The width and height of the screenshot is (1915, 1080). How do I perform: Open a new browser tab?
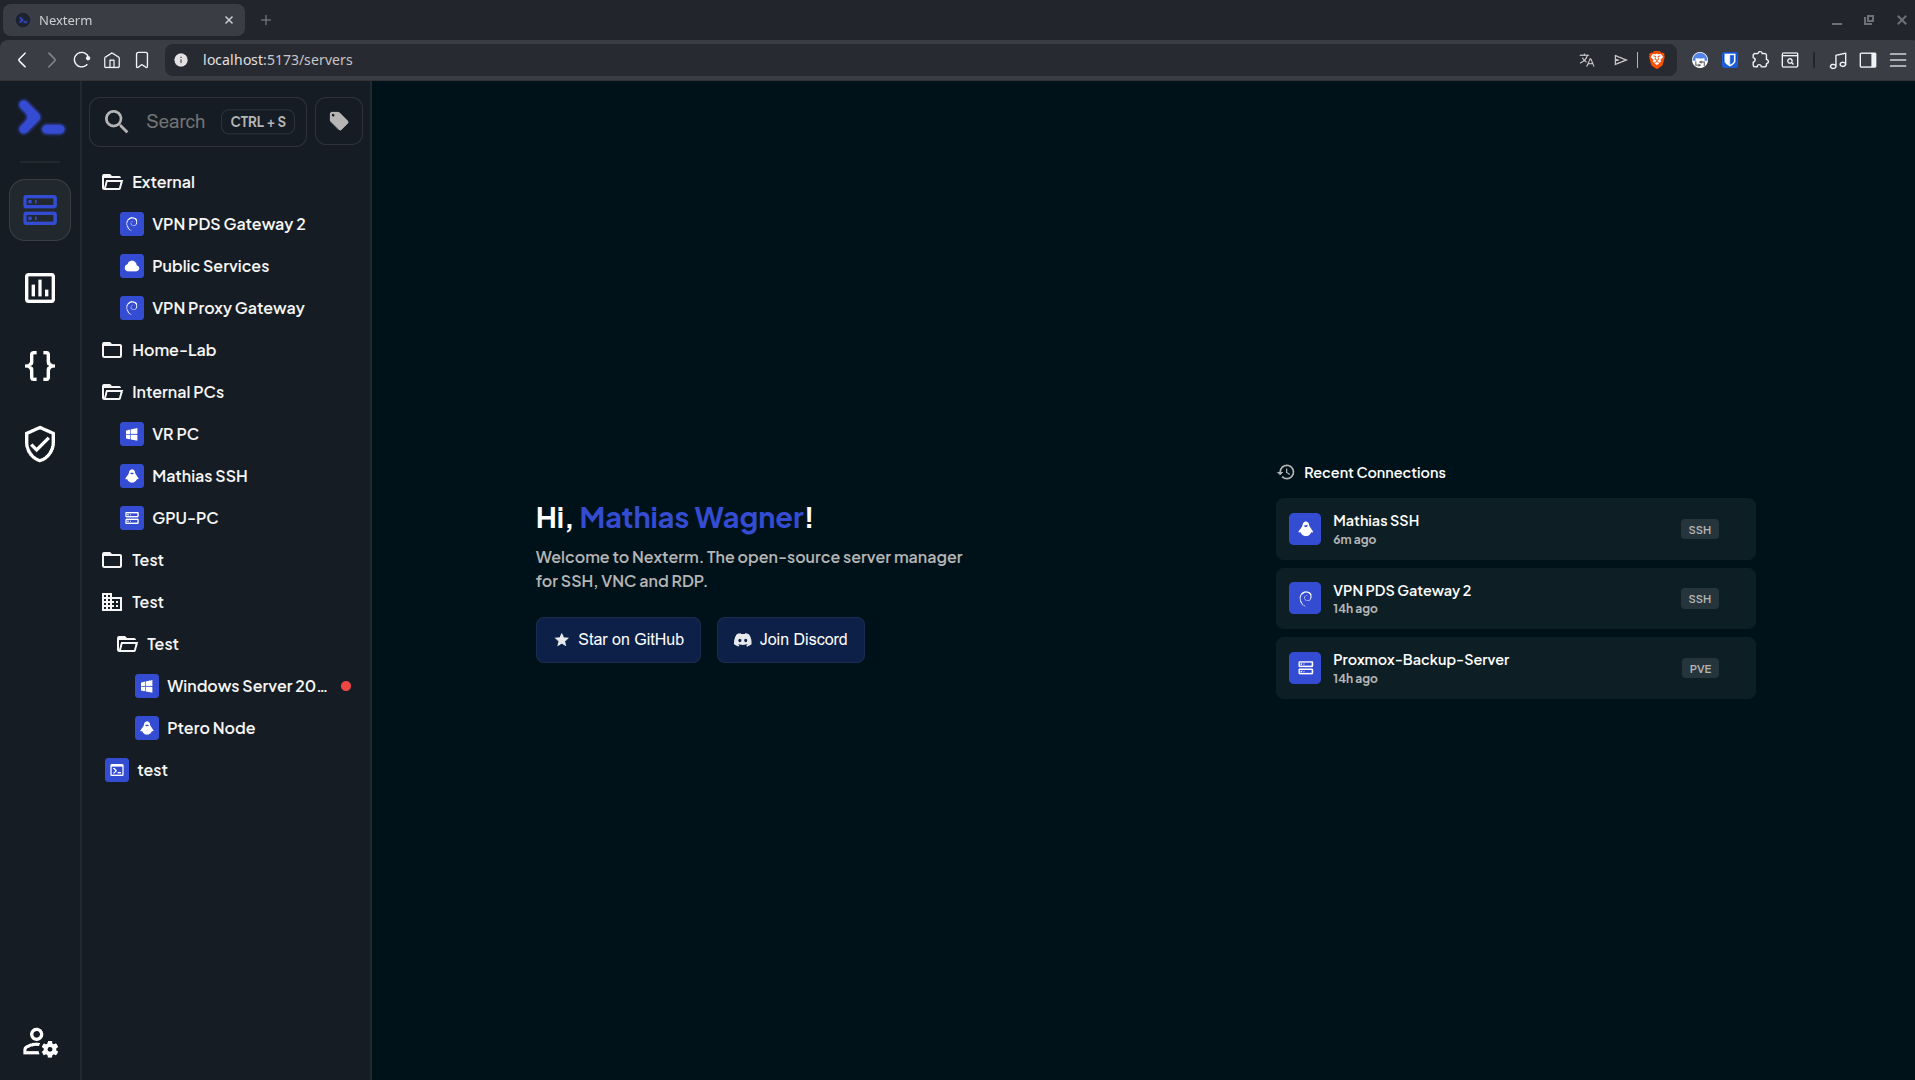tap(266, 20)
